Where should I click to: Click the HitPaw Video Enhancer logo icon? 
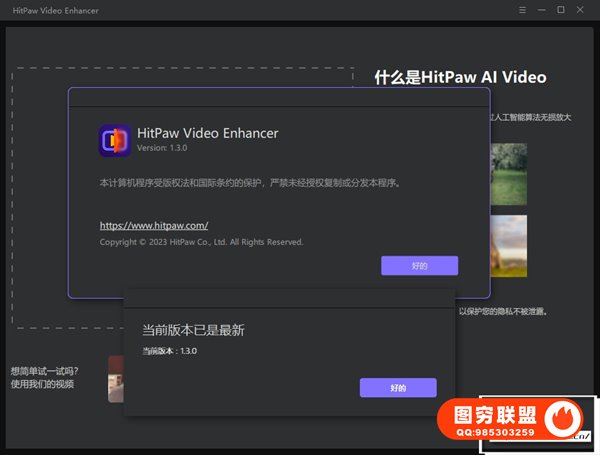(115, 140)
